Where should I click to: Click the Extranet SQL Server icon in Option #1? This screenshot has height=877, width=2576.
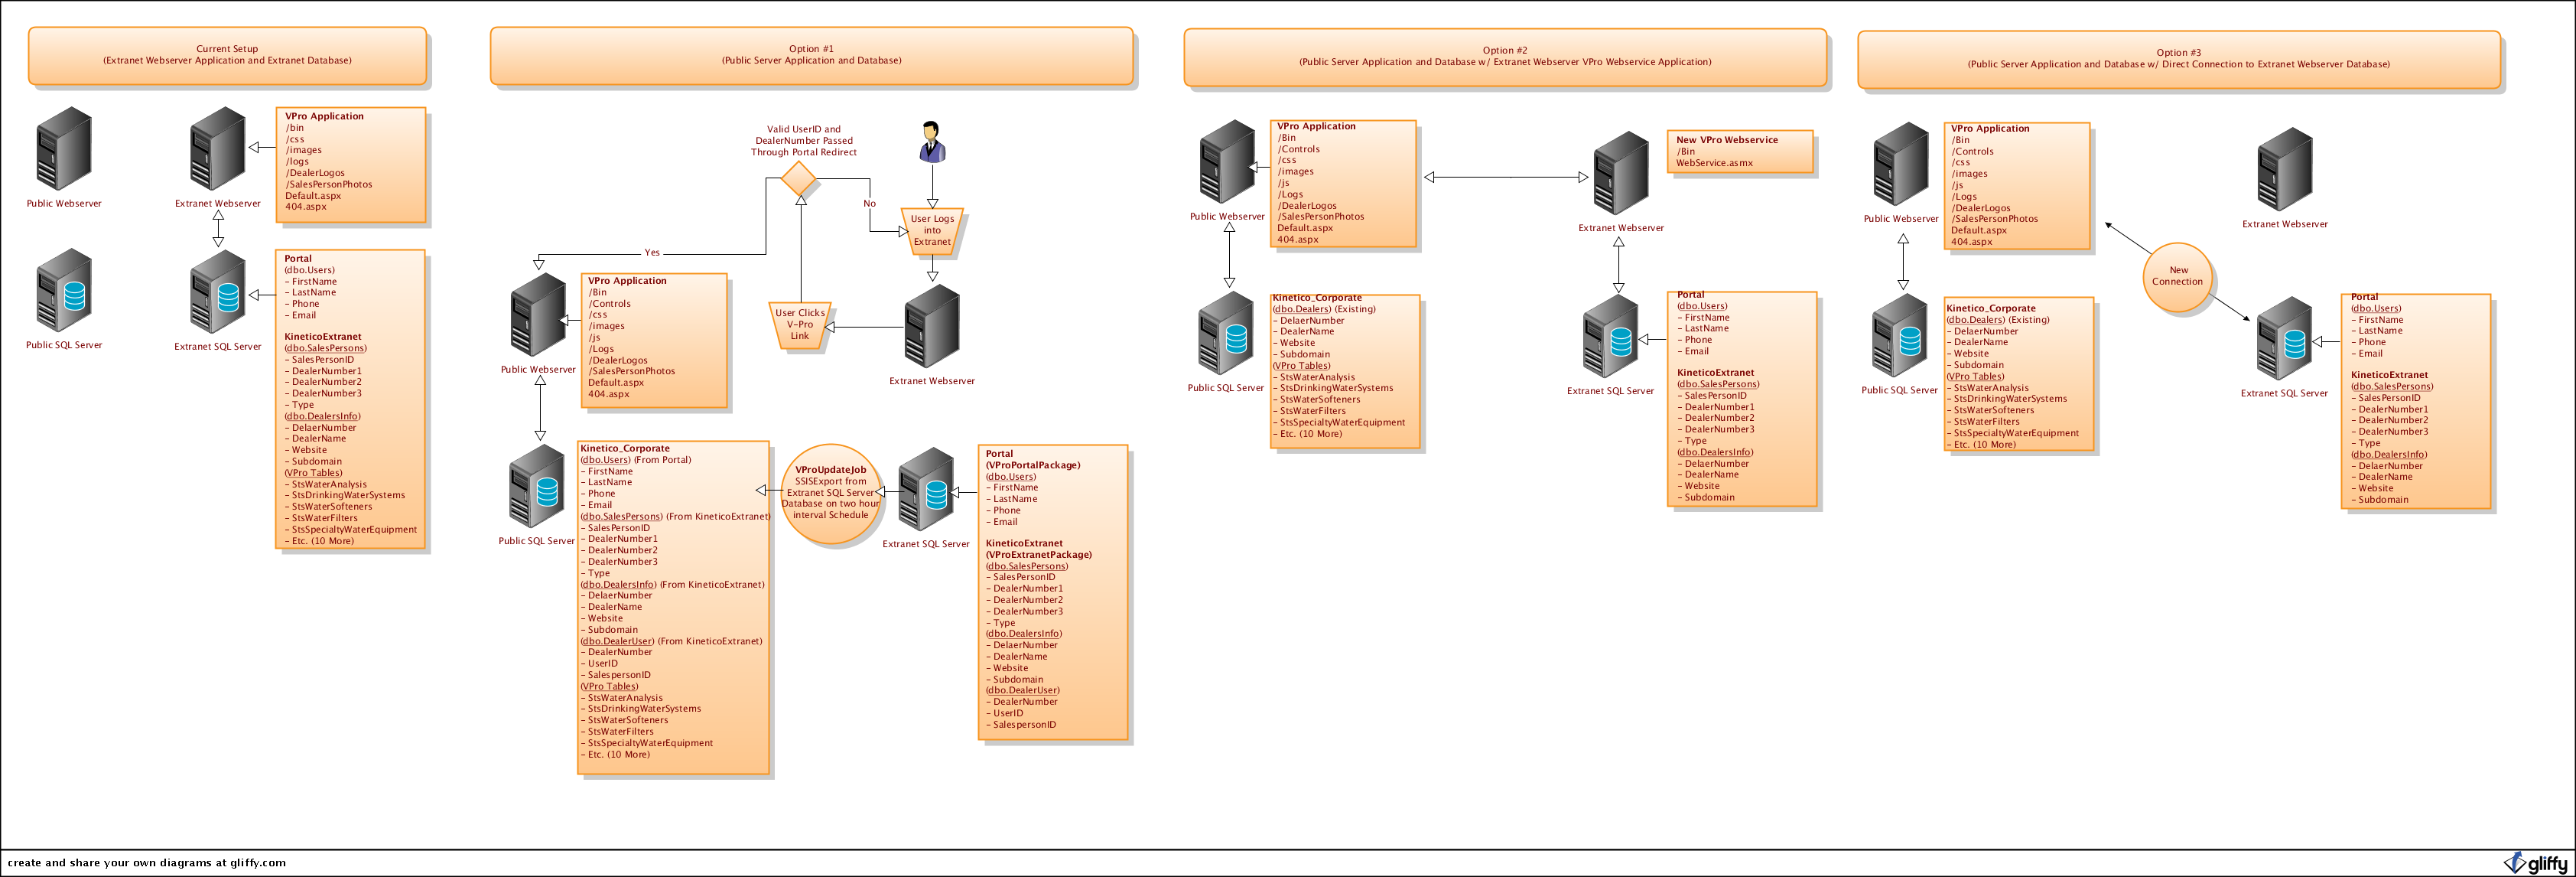(x=926, y=490)
